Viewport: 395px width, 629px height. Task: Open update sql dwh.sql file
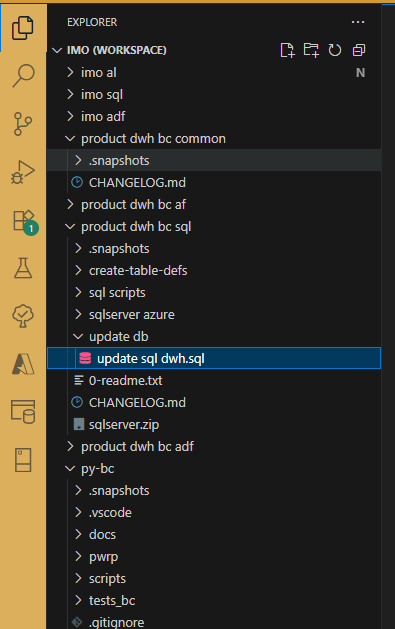[x=214, y=358]
